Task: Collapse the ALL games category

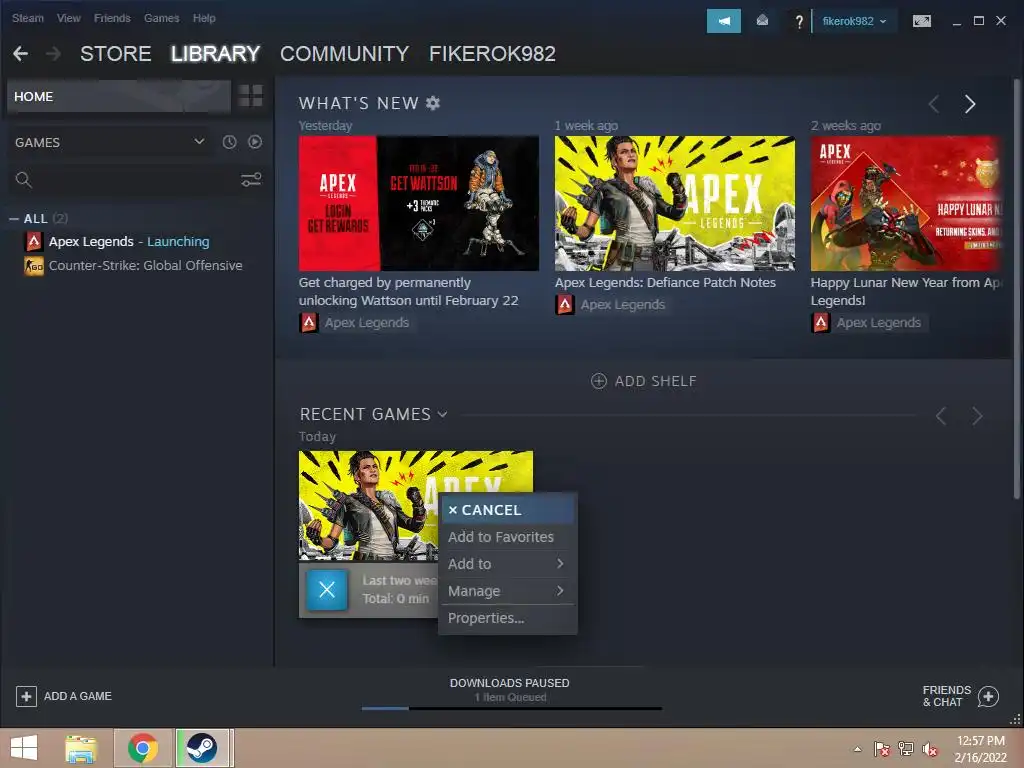Action: tap(14, 219)
